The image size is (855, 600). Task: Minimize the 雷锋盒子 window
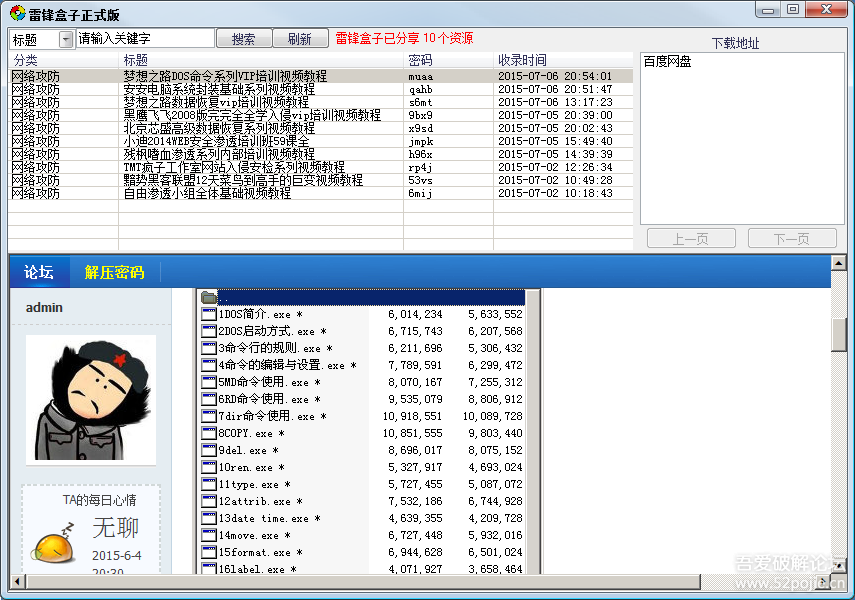coord(768,10)
